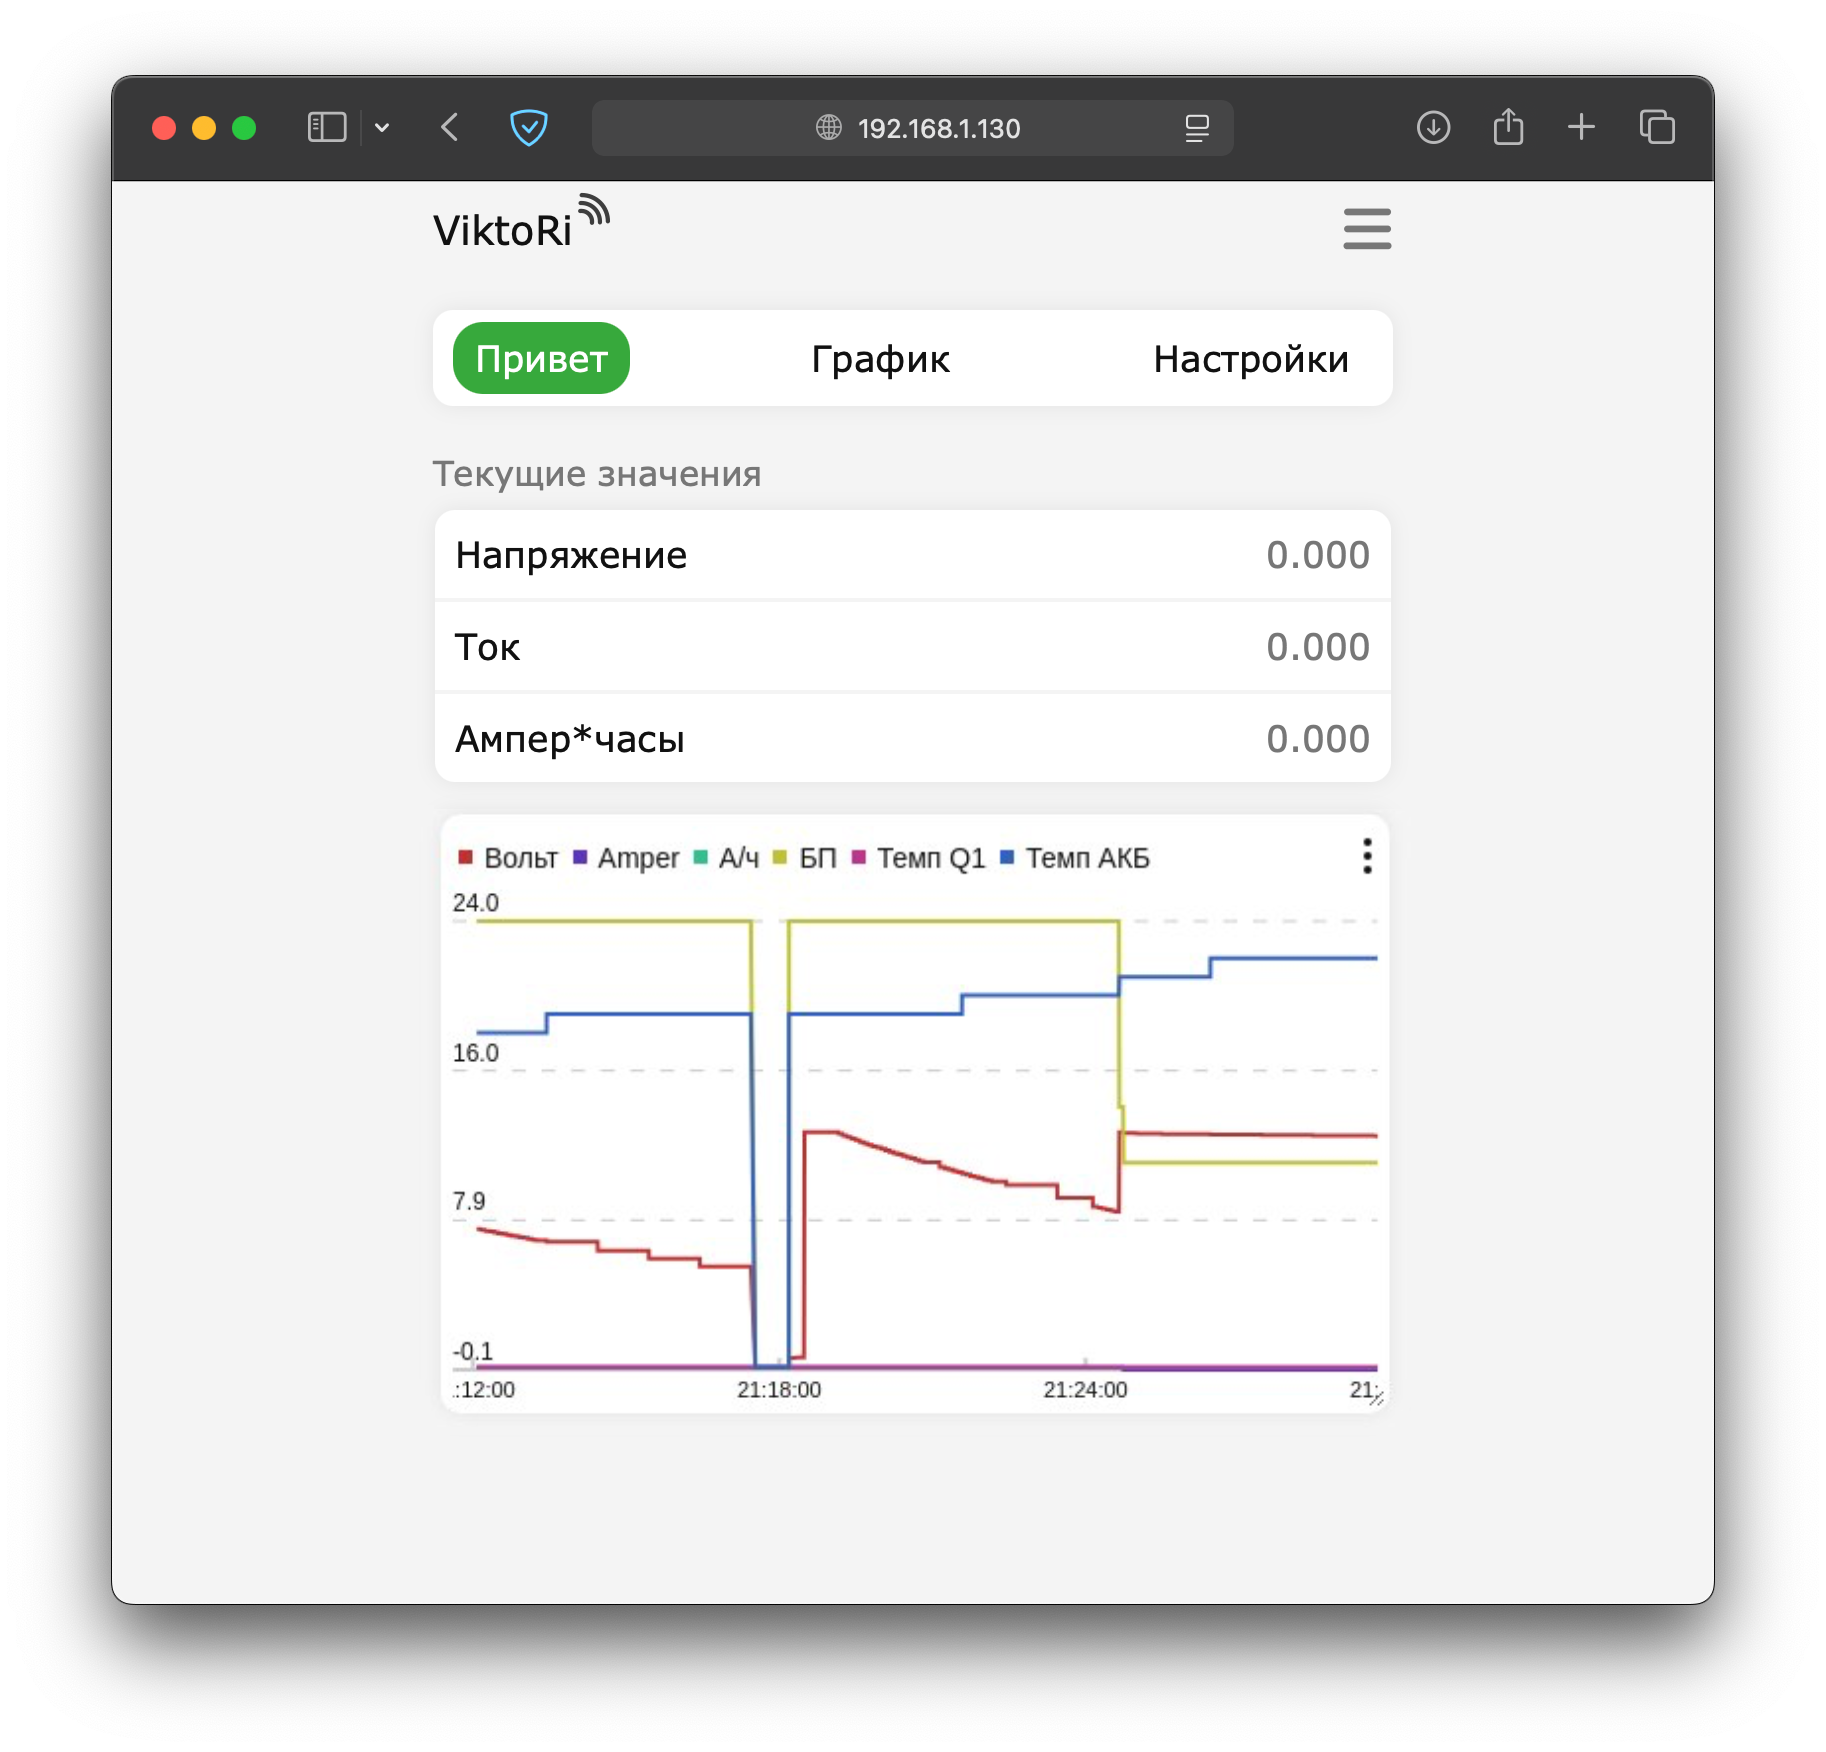The height and width of the screenshot is (1752, 1826).
Task: Toggle the Темп АКБ legend entry
Action: [1076, 858]
